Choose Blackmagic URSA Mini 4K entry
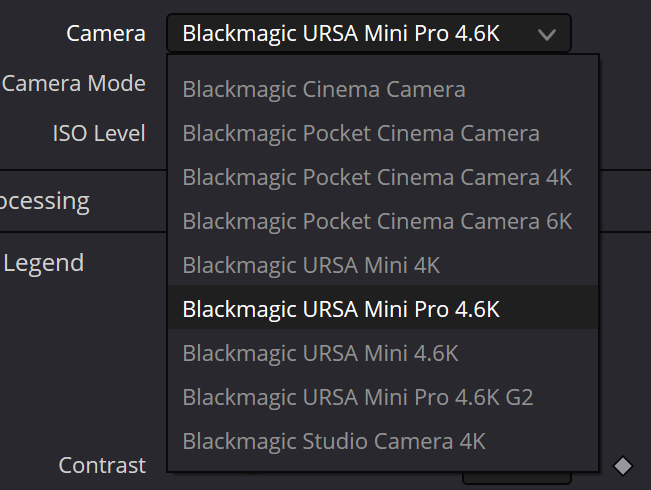This screenshot has width=651, height=490. (383, 265)
